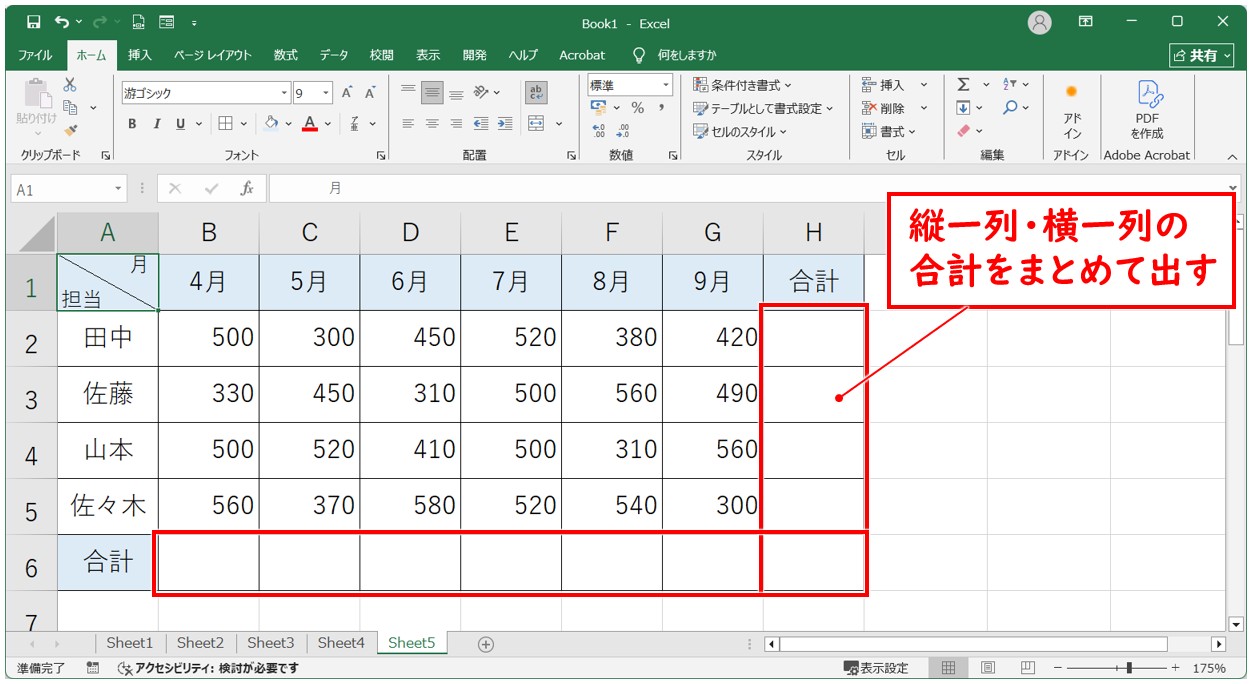This screenshot has height=684, width=1253.
Task: Click the Create PDF (PDFを作成) icon
Action: (x=1147, y=109)
